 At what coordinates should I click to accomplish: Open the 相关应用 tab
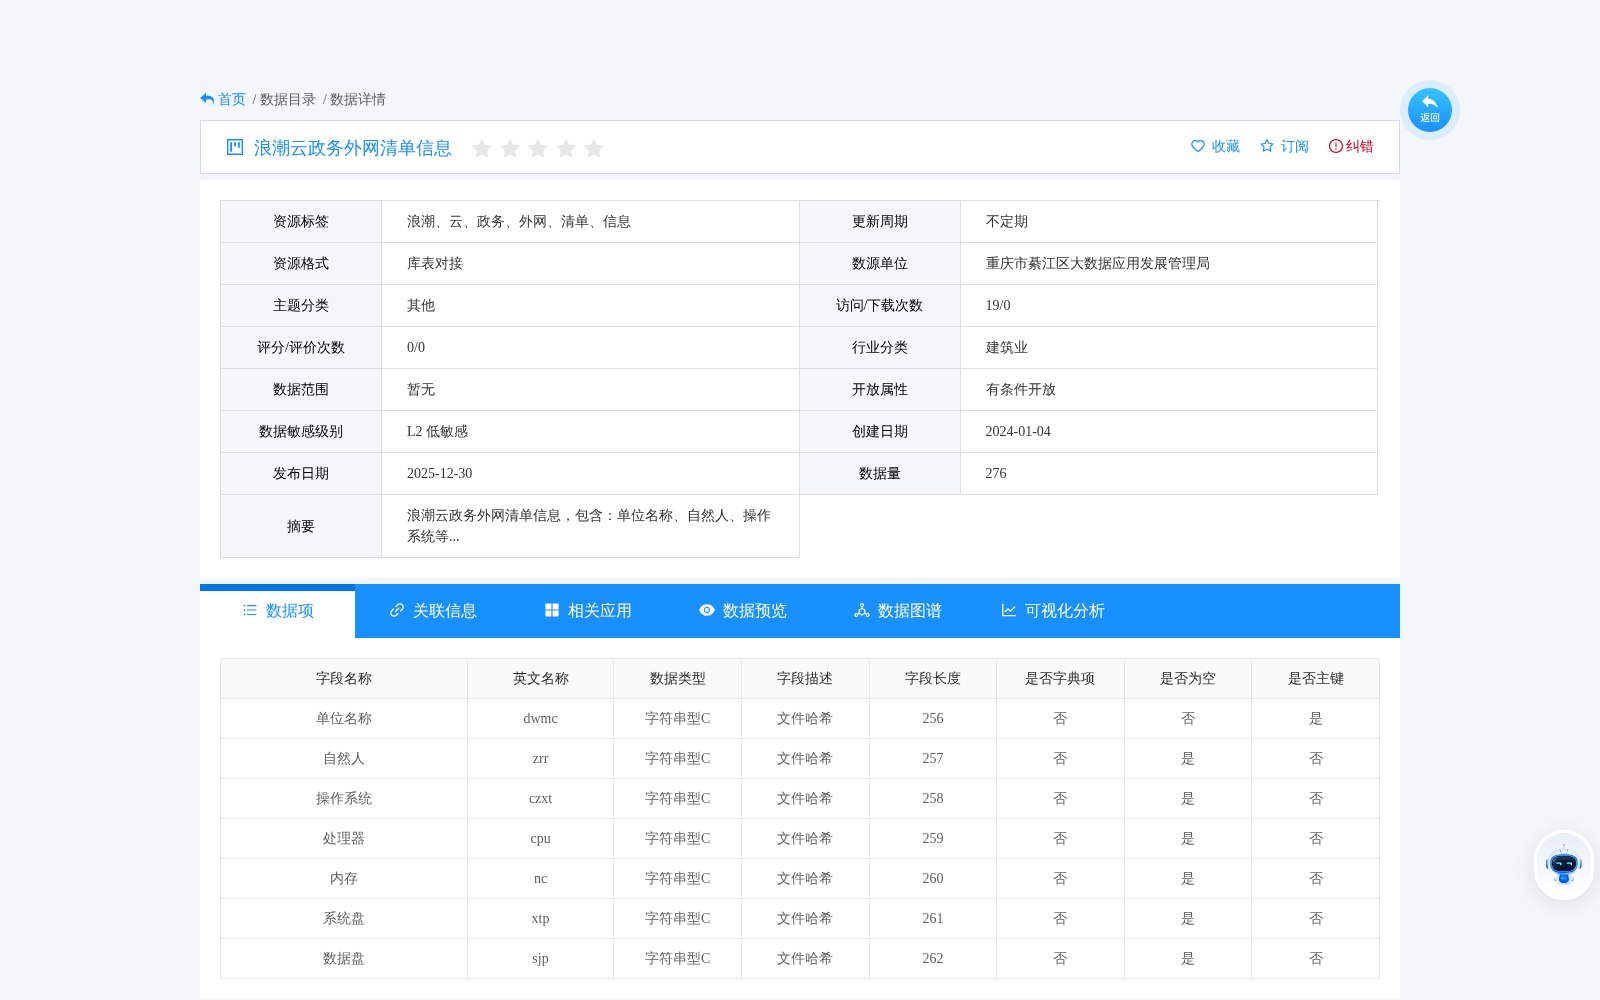587,611
